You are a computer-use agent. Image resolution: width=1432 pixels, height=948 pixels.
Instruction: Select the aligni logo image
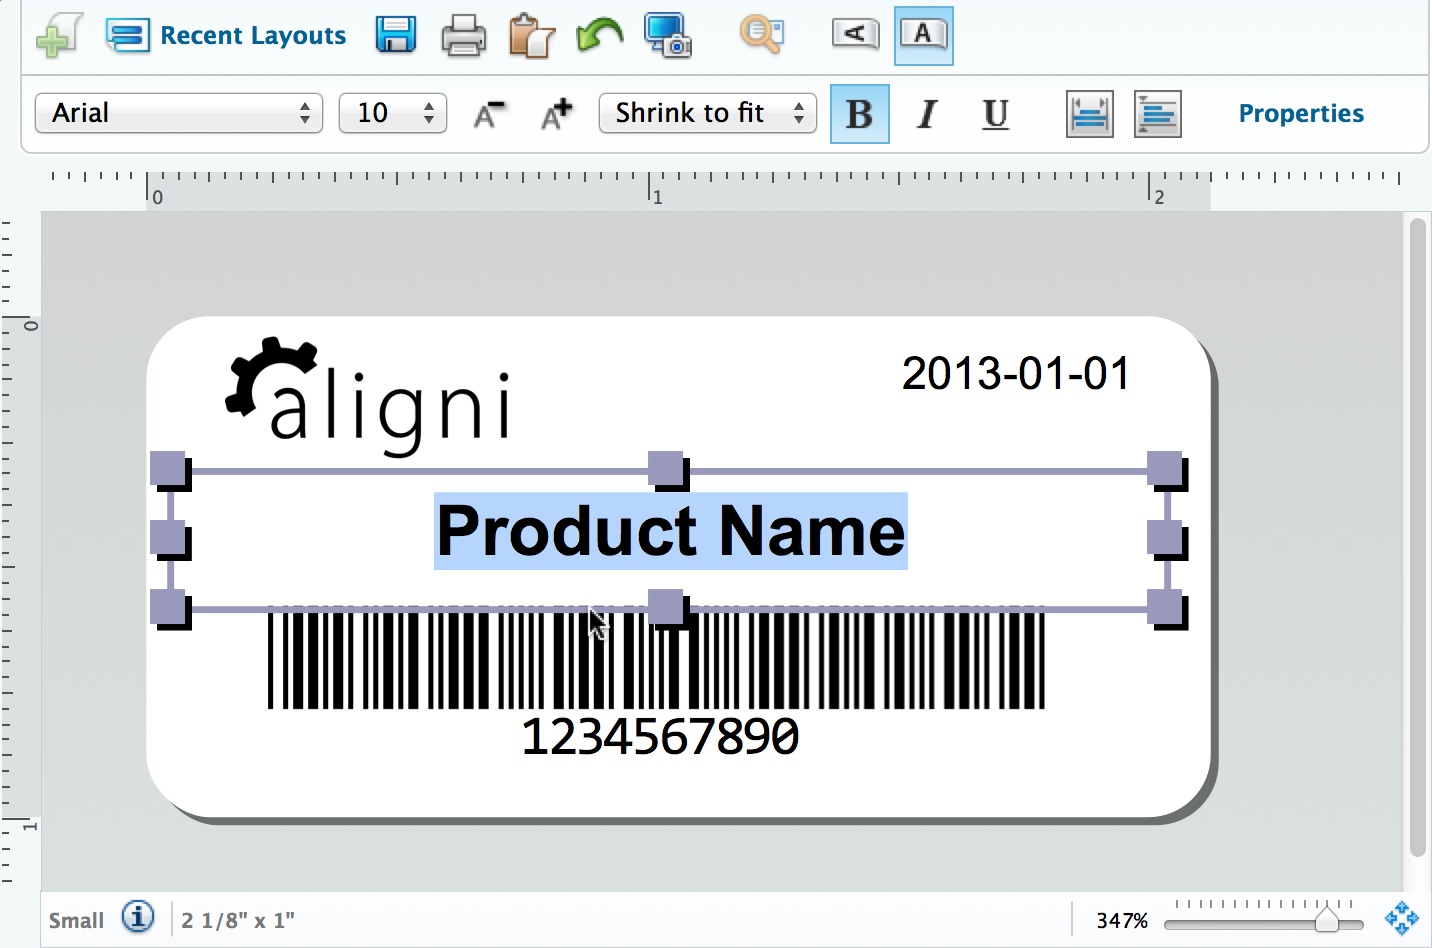click(x=369, y=396)
